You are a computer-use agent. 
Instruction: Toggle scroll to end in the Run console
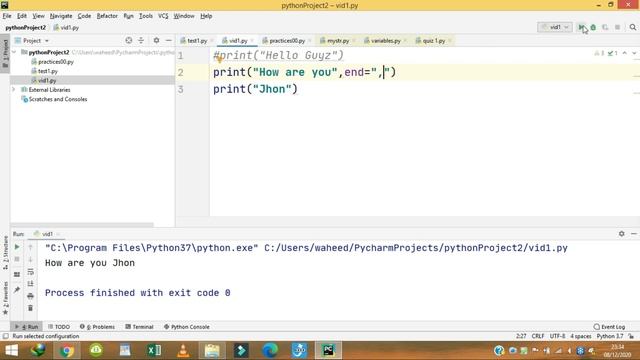pos(30,284)
